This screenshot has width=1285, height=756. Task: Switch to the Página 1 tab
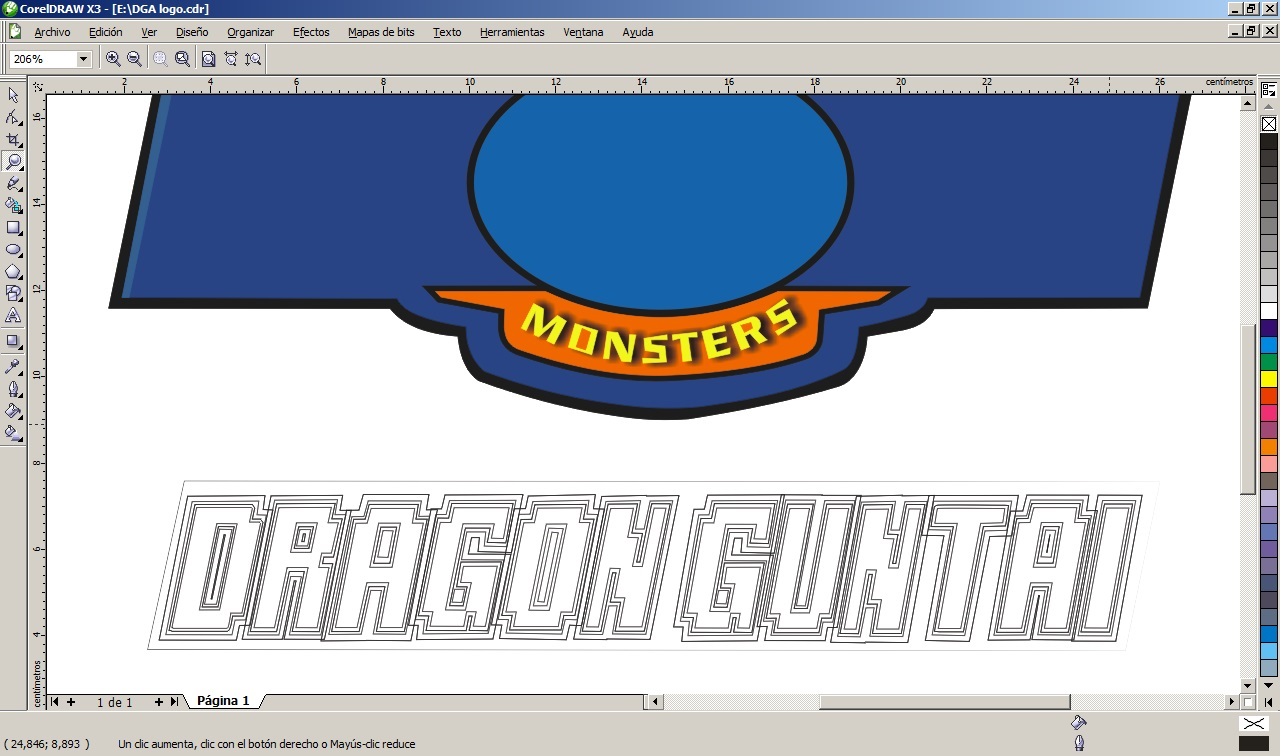[x=223, y=701]
